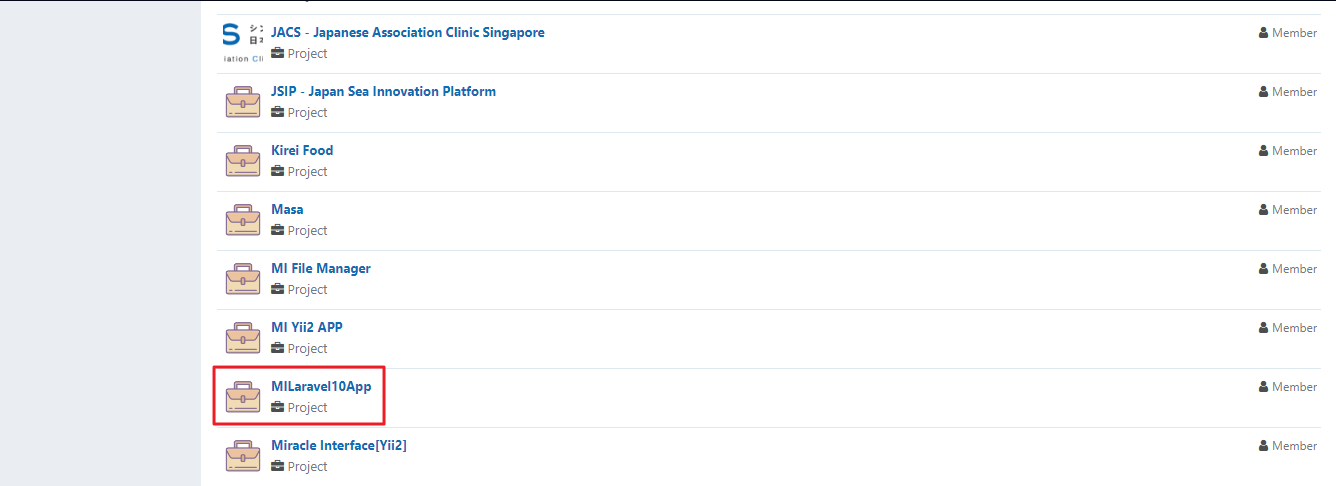Viewport: 1336px width, 486px height.
Task: Click the small Project icon under MILaravel10App
Action: tap(277, 407)
